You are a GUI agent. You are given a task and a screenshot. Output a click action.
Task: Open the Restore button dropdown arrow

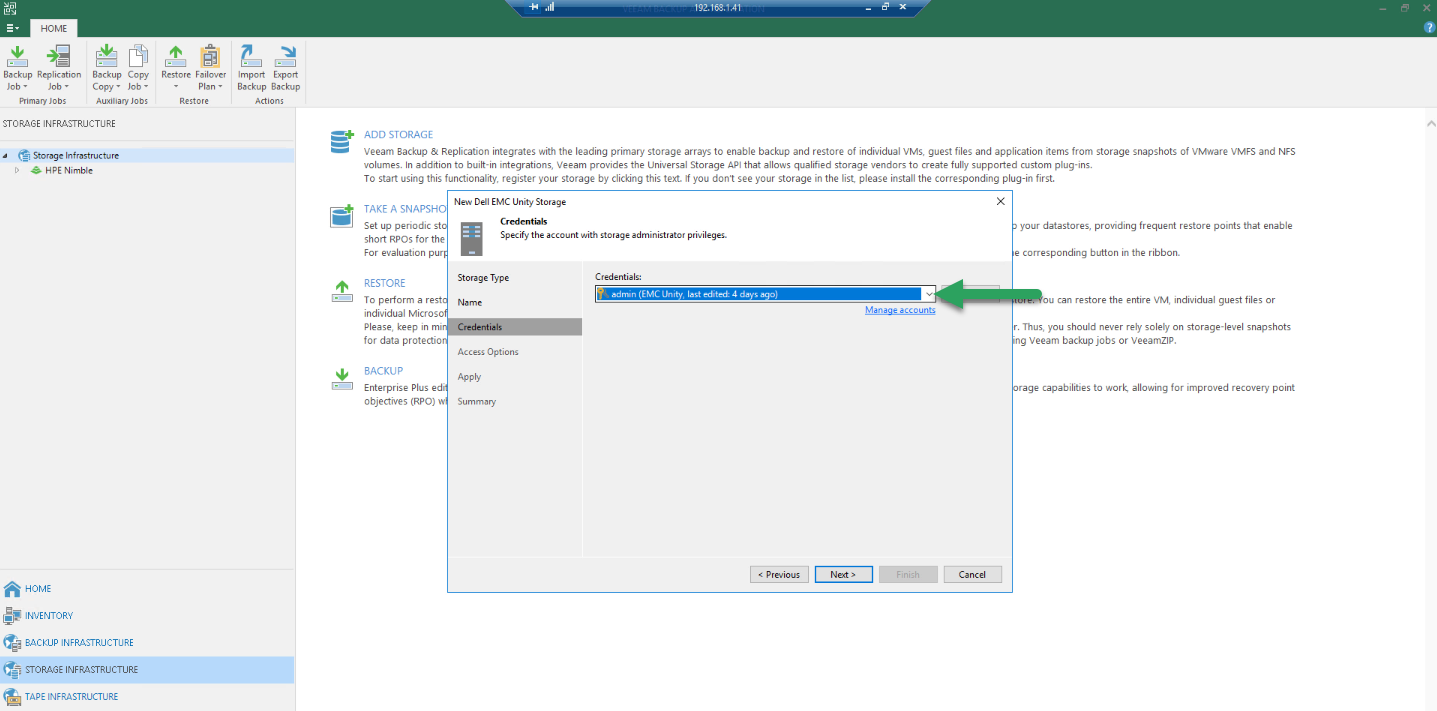point(176,87)
